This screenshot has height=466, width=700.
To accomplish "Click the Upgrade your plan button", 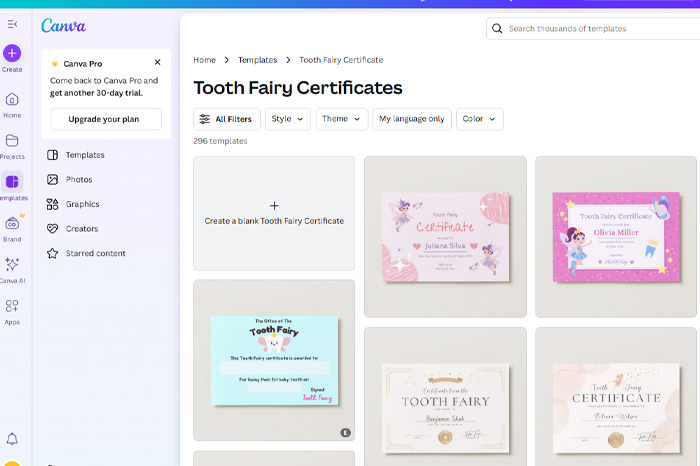I will (x=105, y=120).
